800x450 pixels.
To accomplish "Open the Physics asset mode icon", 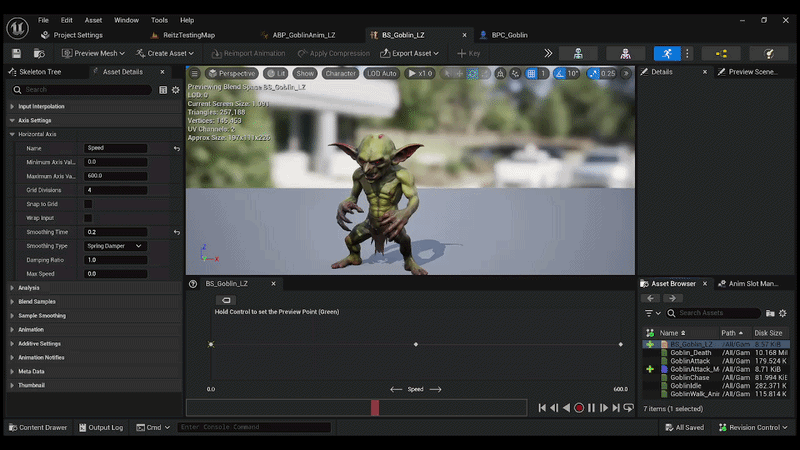I will 769,53.
